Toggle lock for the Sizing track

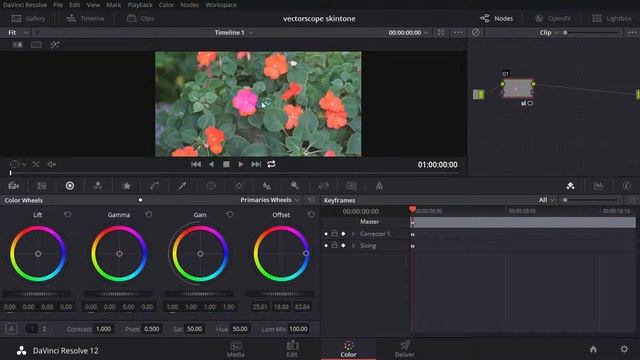tap(334, 246)
